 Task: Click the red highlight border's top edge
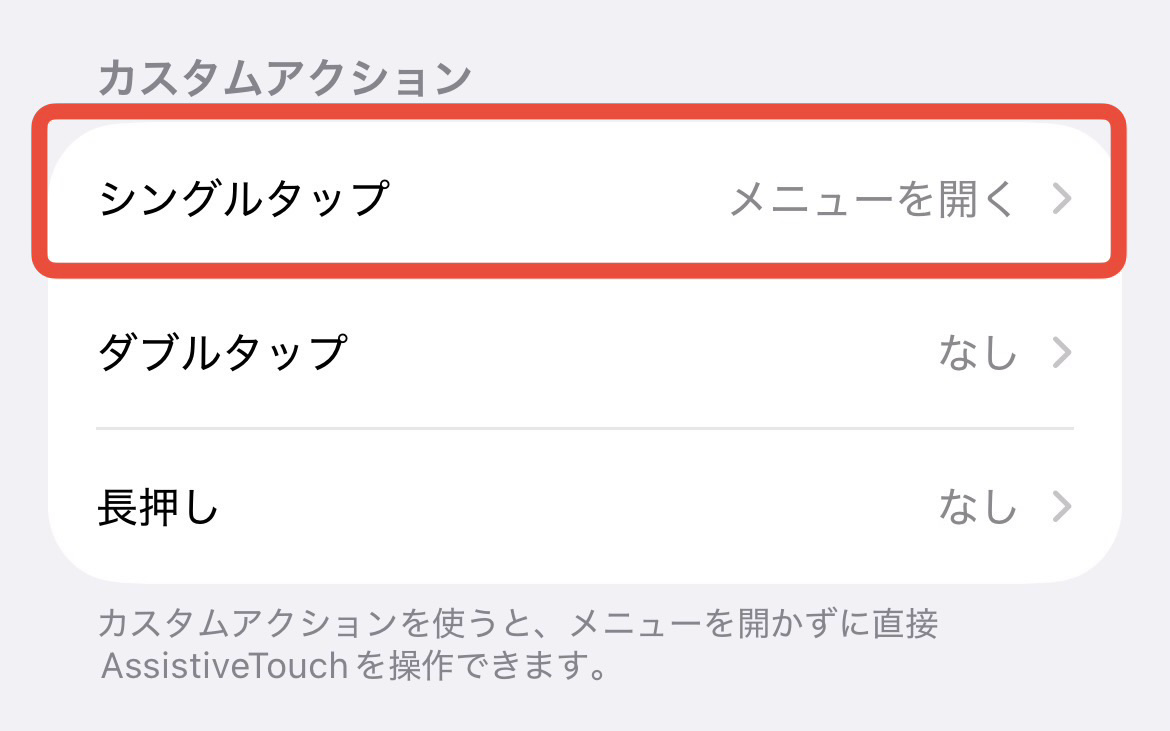(580, 112)
